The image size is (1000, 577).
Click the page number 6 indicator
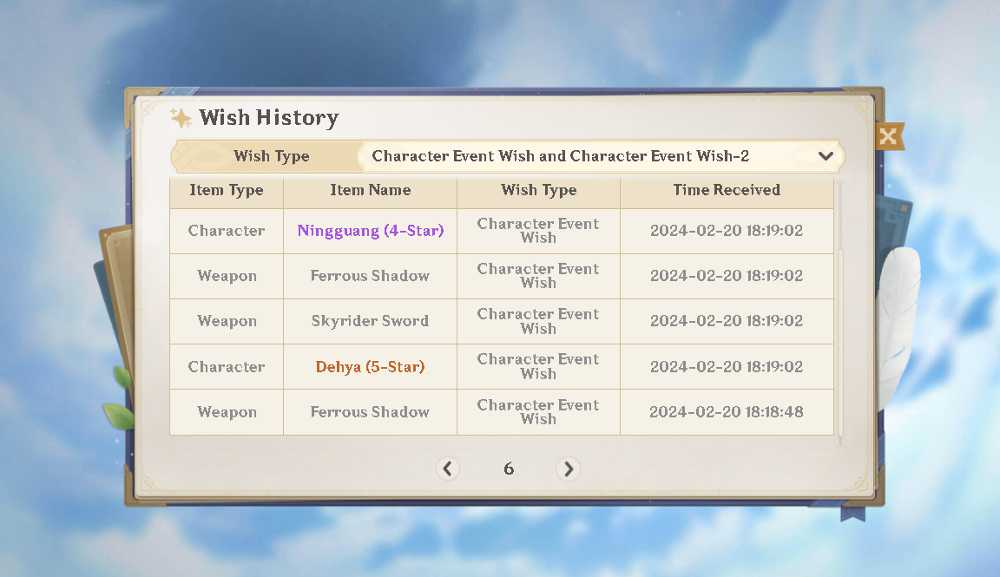[x=508, y=469]
